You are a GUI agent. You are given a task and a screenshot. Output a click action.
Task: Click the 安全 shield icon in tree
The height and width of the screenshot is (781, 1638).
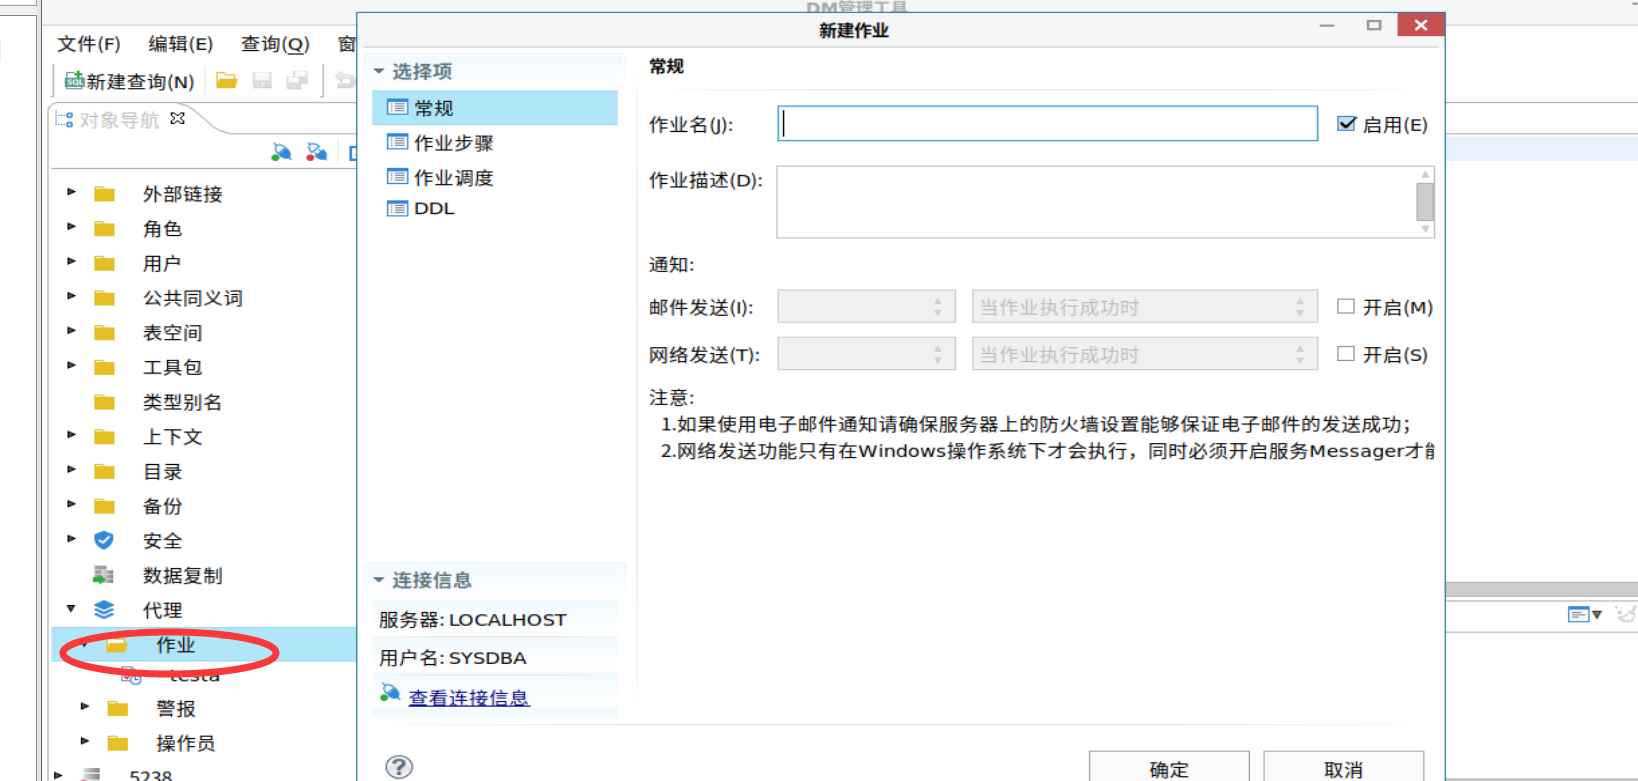click(104, 540)
